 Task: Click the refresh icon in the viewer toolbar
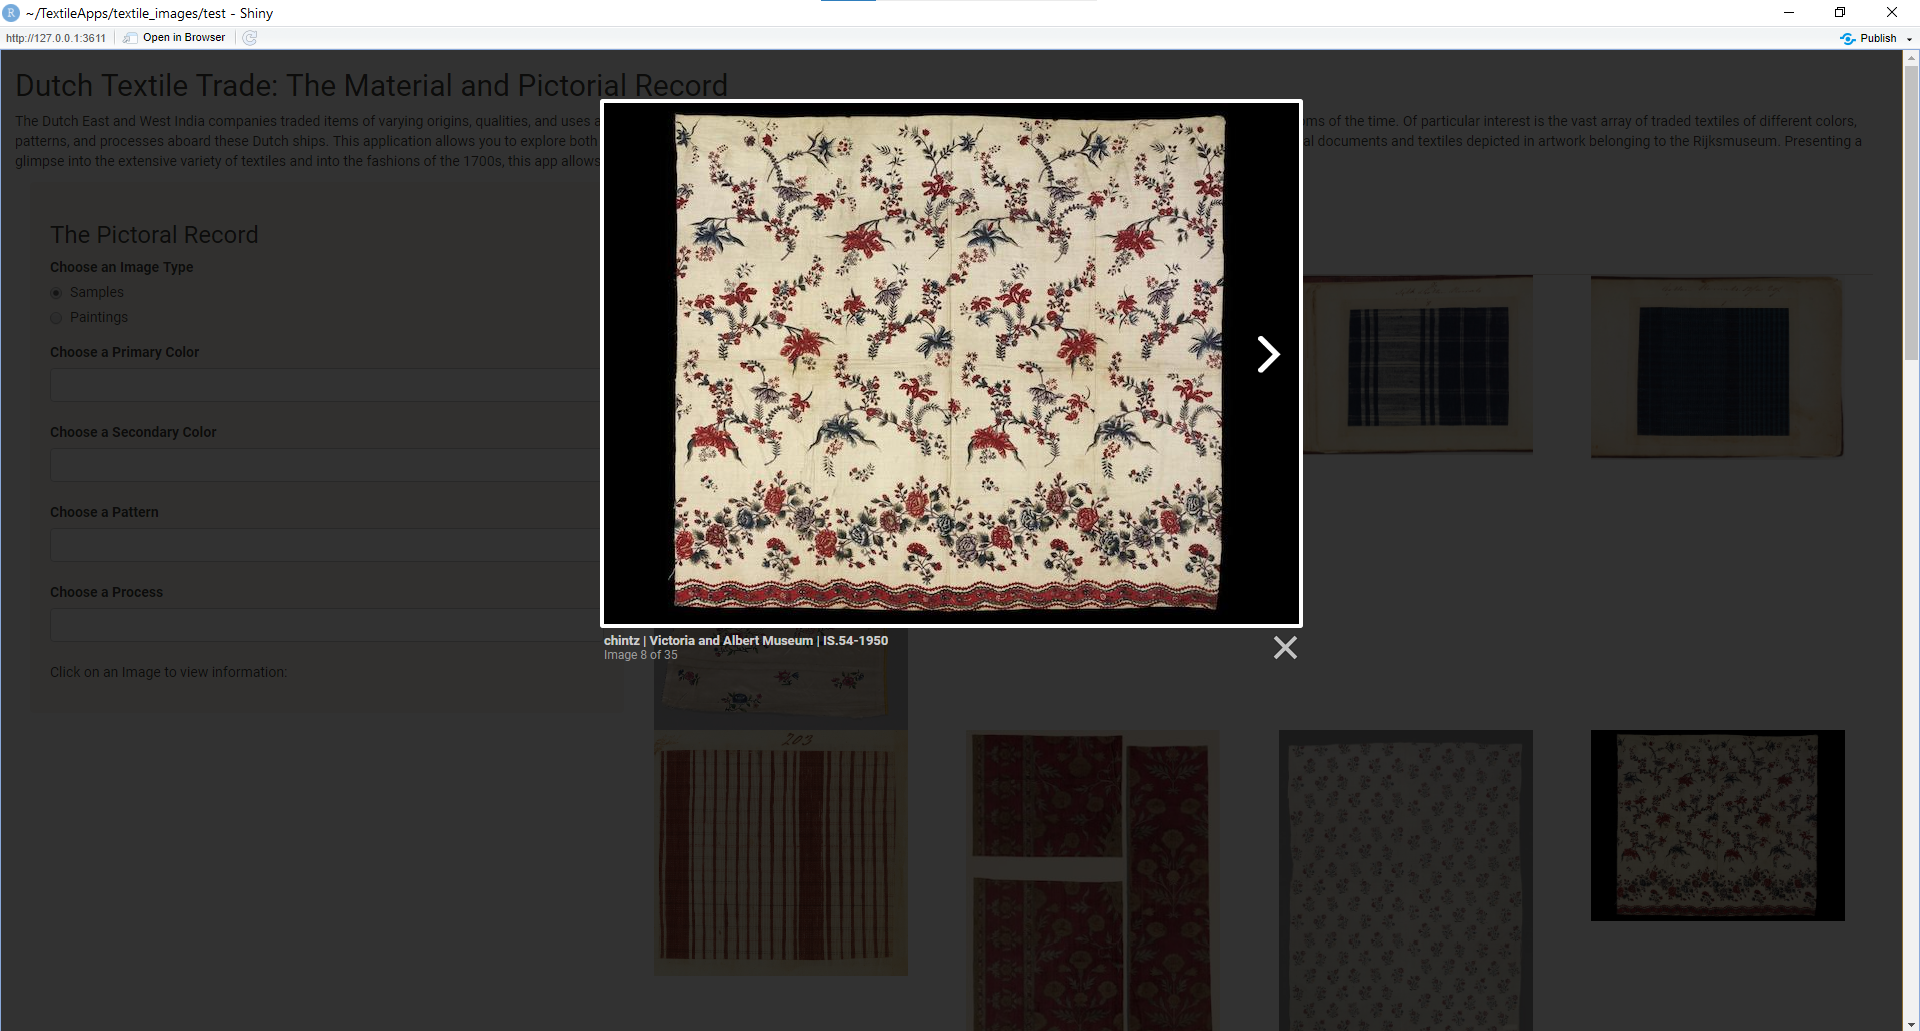coord(250,38)
